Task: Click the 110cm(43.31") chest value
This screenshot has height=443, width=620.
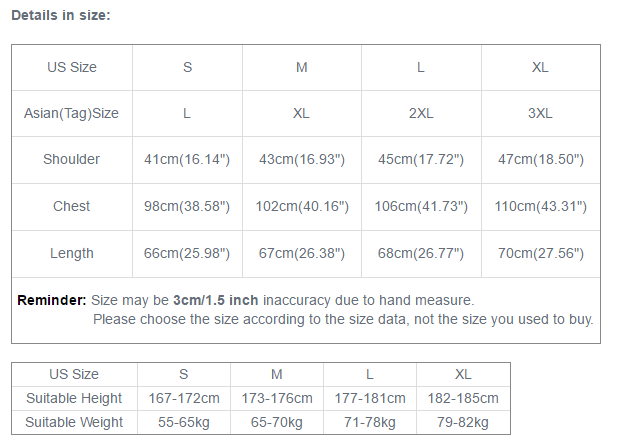Action: click(x=540, y=206)
